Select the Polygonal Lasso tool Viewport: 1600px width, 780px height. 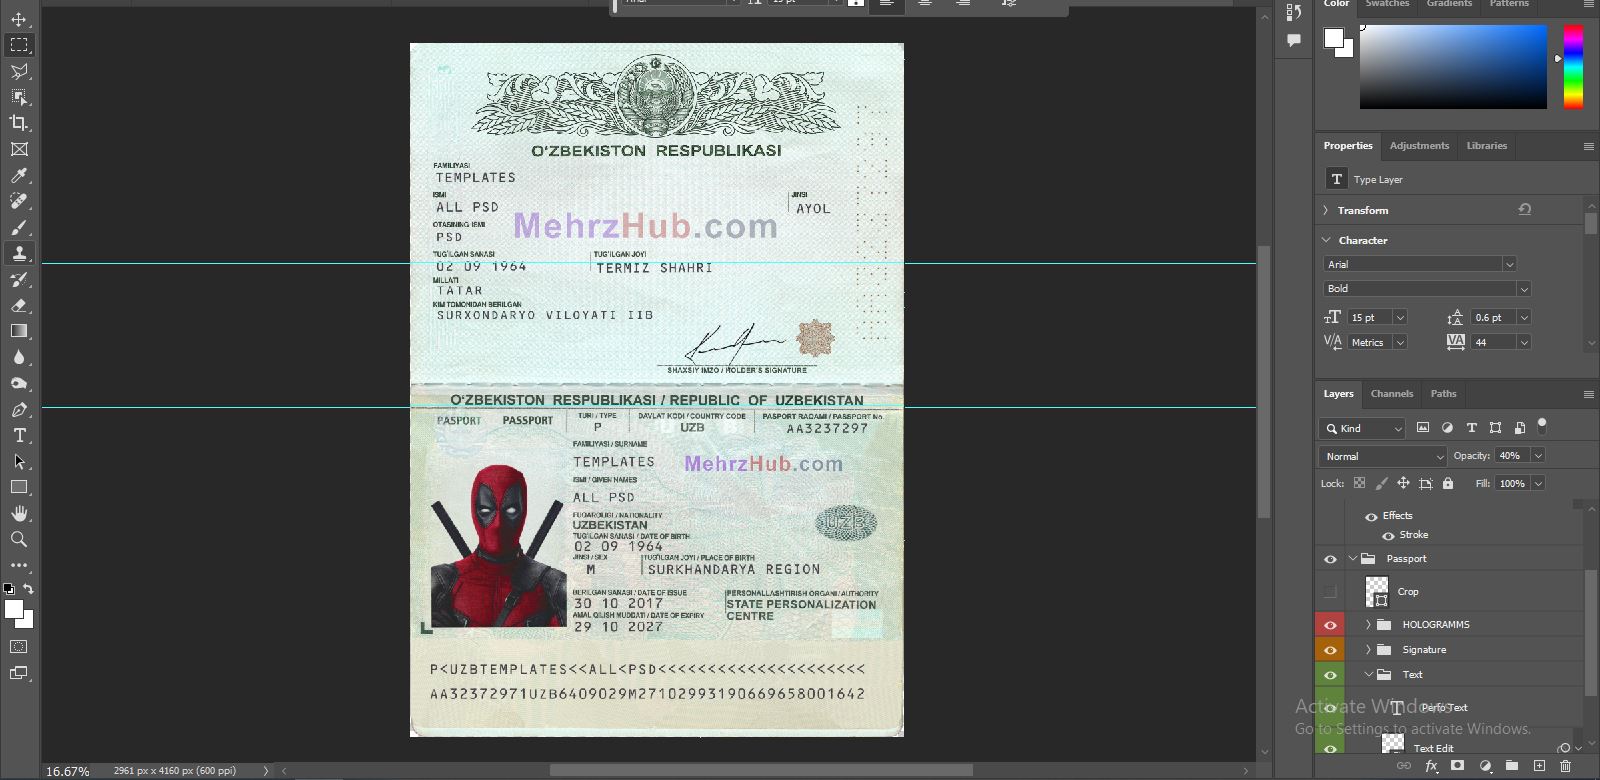pyautogui.click(x=19, y=71)
